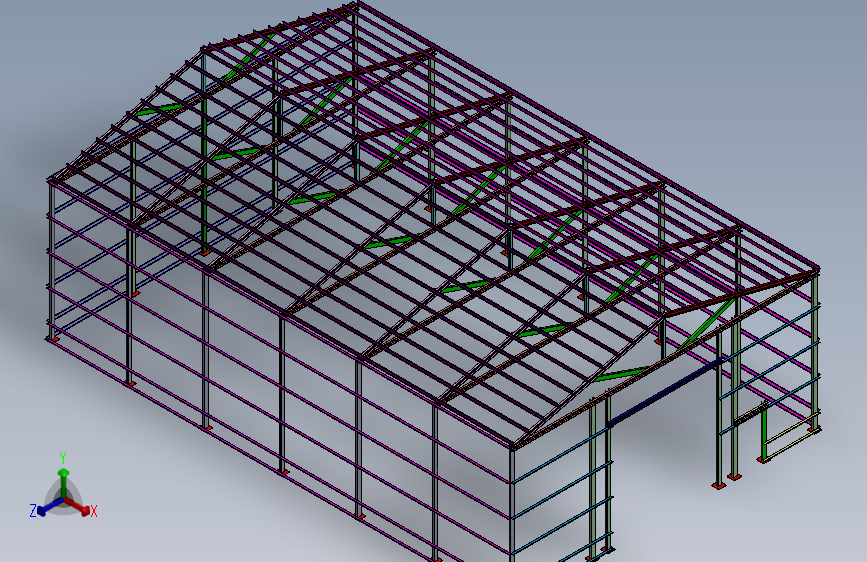Select the green diagonal brace in the front gable

[707, 323]
